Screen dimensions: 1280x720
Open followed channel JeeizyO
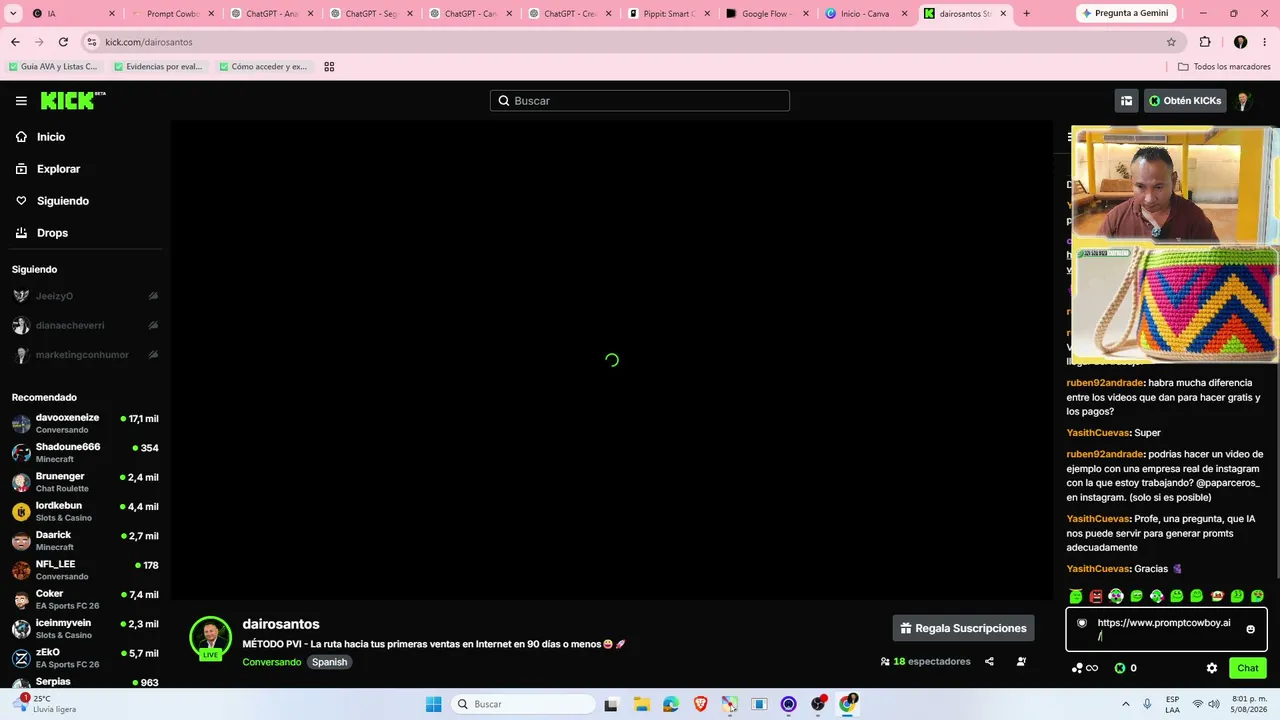click(x=85, y=296)
